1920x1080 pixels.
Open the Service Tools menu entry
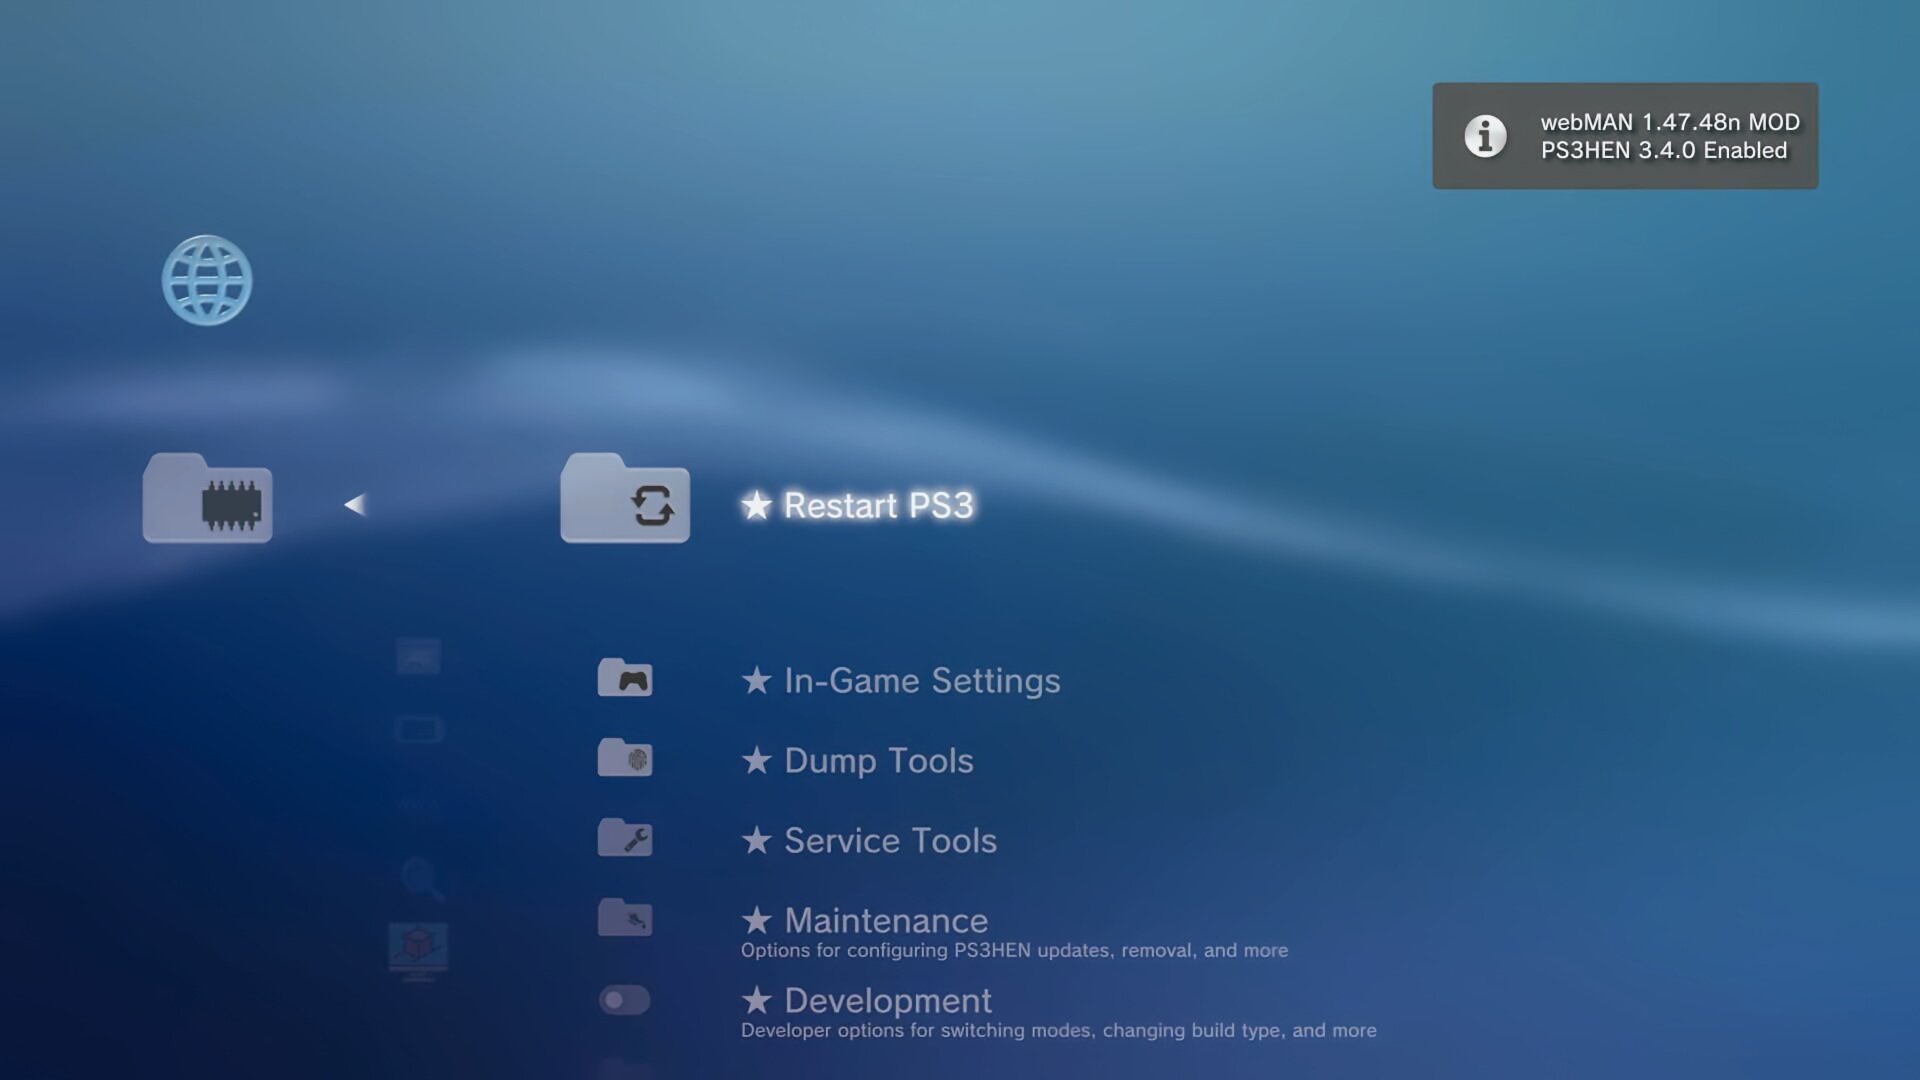pyautogui.click(x=889, y=841)
